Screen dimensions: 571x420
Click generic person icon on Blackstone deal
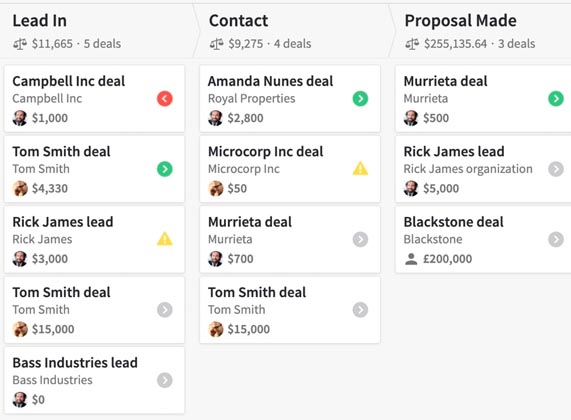411,259
